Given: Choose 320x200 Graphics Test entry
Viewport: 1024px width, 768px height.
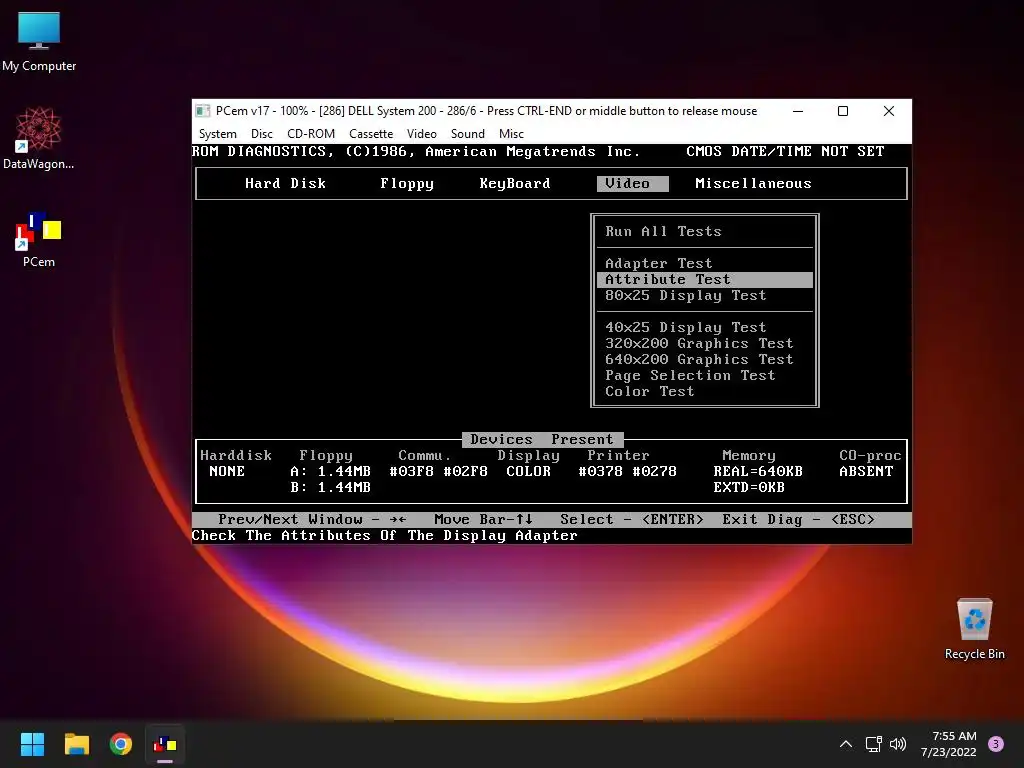Looking at the screenshot, I should (x=699, y=344).
